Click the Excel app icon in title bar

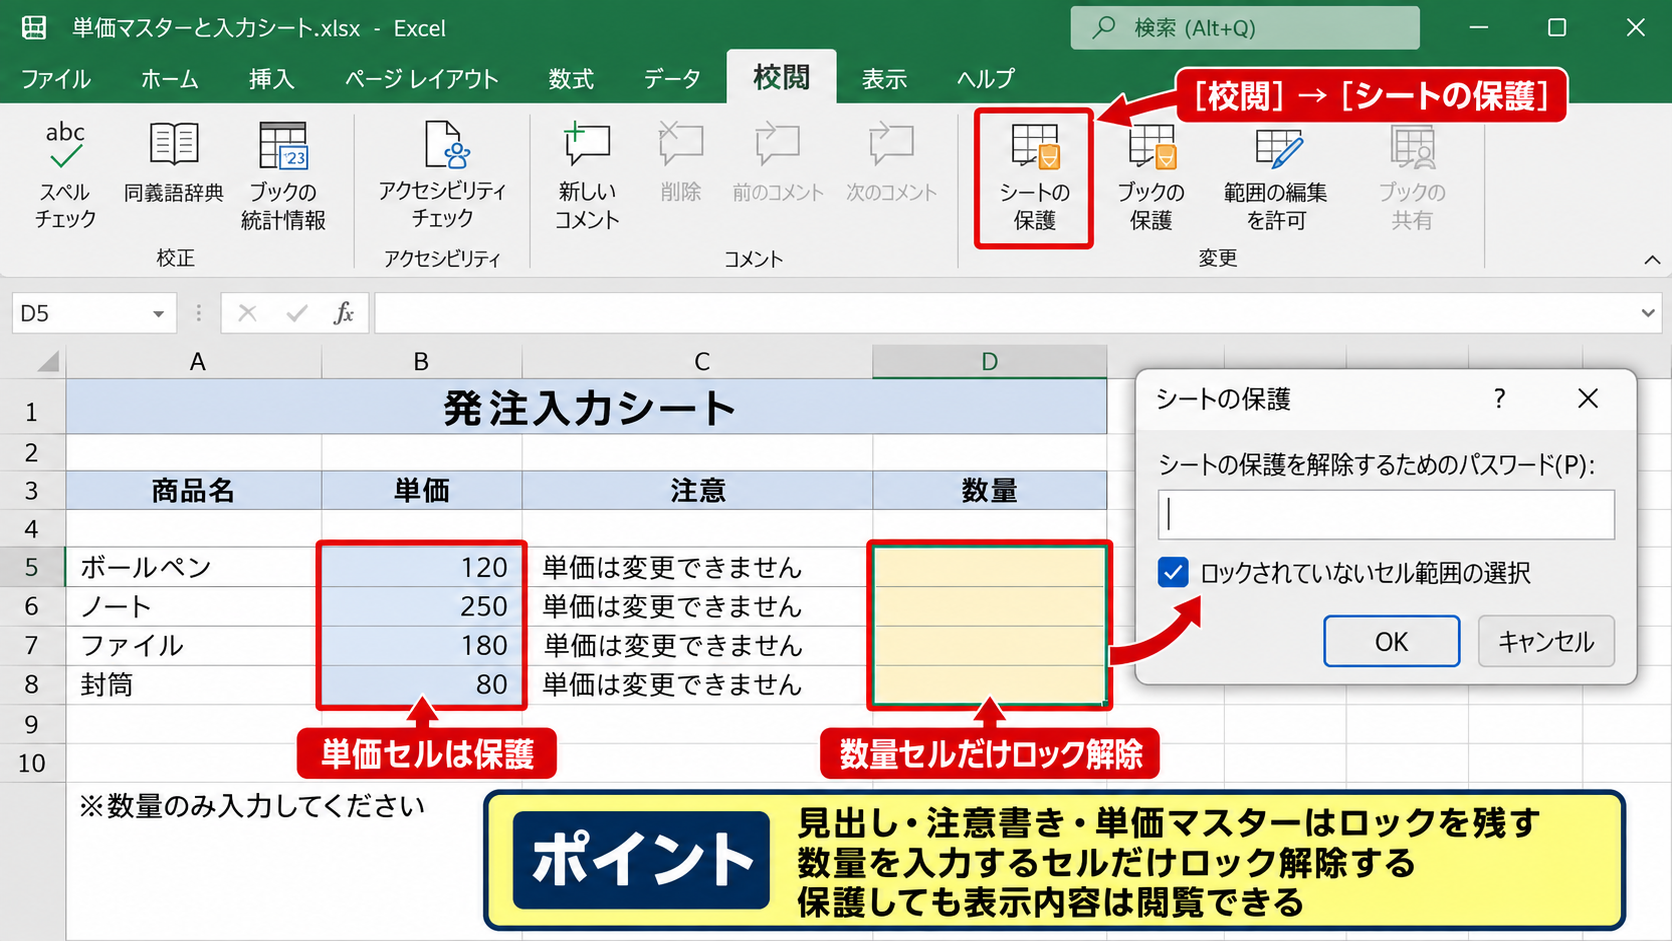click(34, 28)
